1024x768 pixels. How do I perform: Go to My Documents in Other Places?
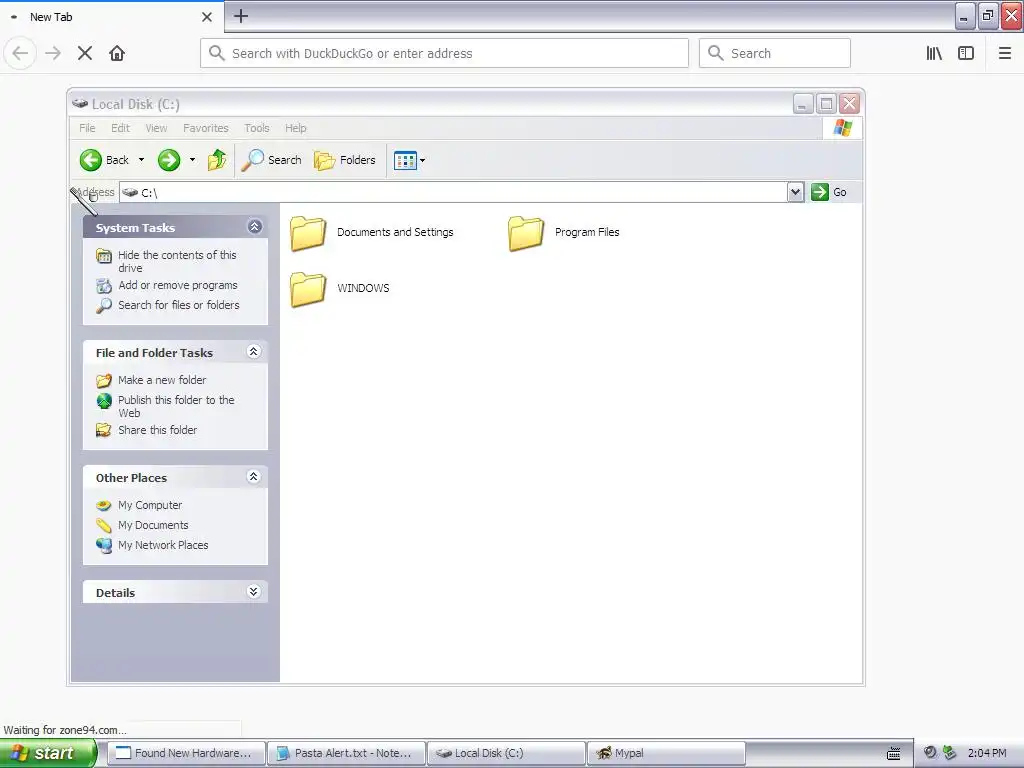coord(153,525)
